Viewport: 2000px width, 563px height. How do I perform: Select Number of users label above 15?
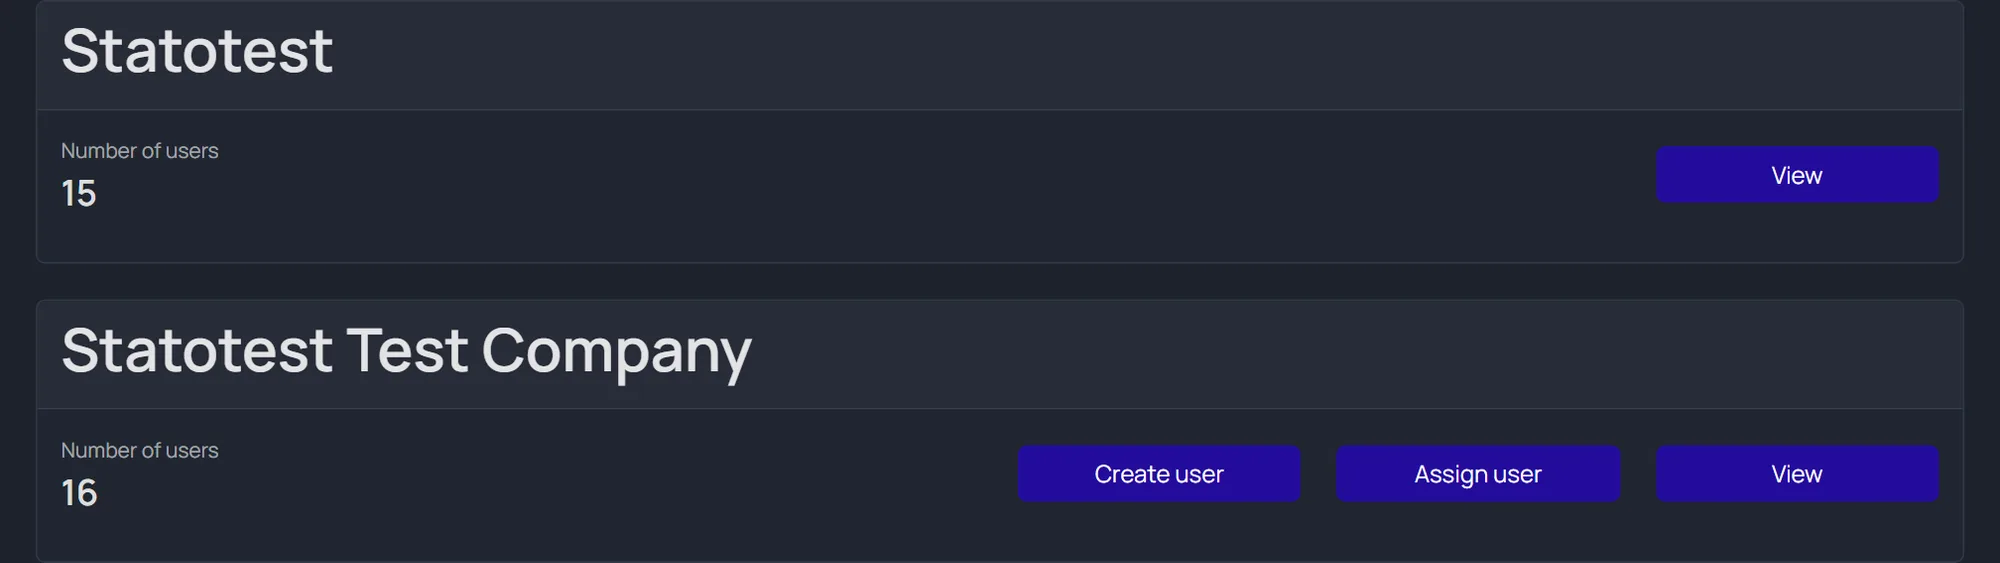pos(140,151)
